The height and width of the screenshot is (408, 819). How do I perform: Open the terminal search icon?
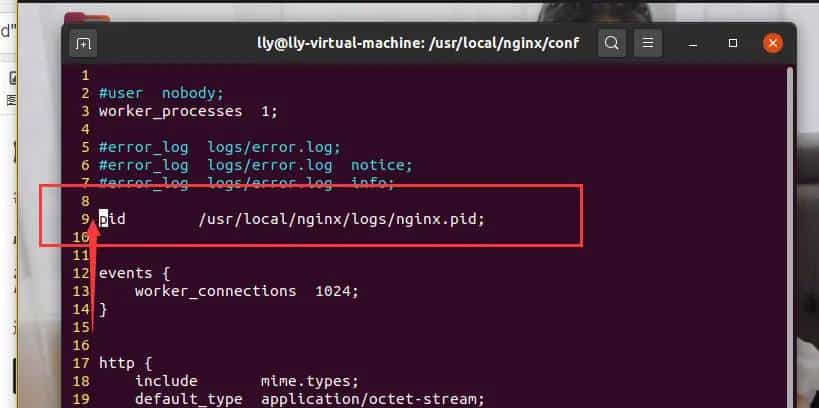(612, 44)
